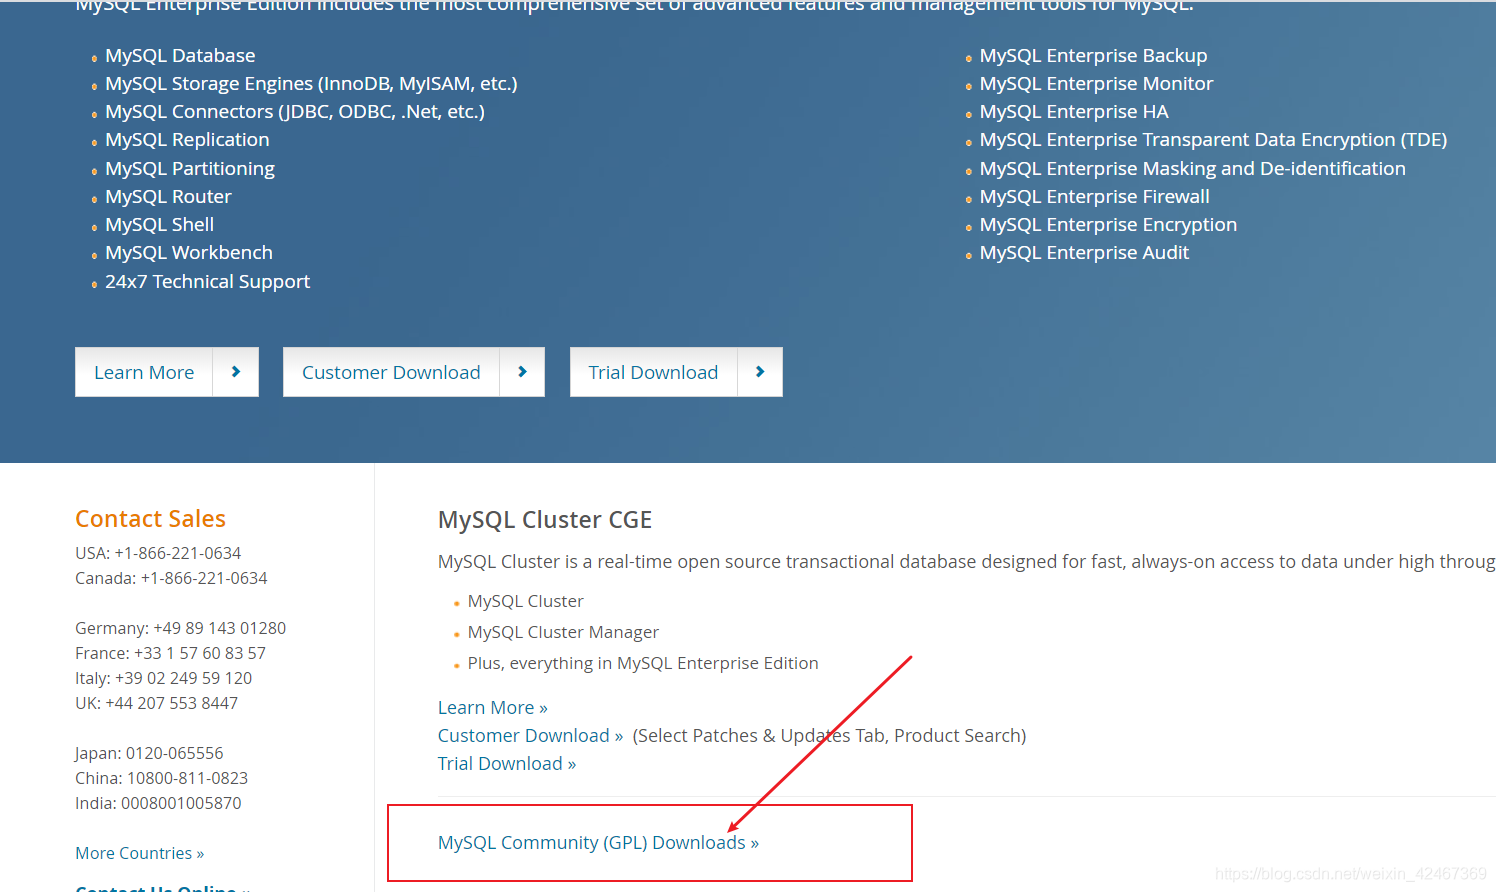Click the arrow icon beside Learn More
Viewport: 1496px width, 892px height.
[236, 372]
